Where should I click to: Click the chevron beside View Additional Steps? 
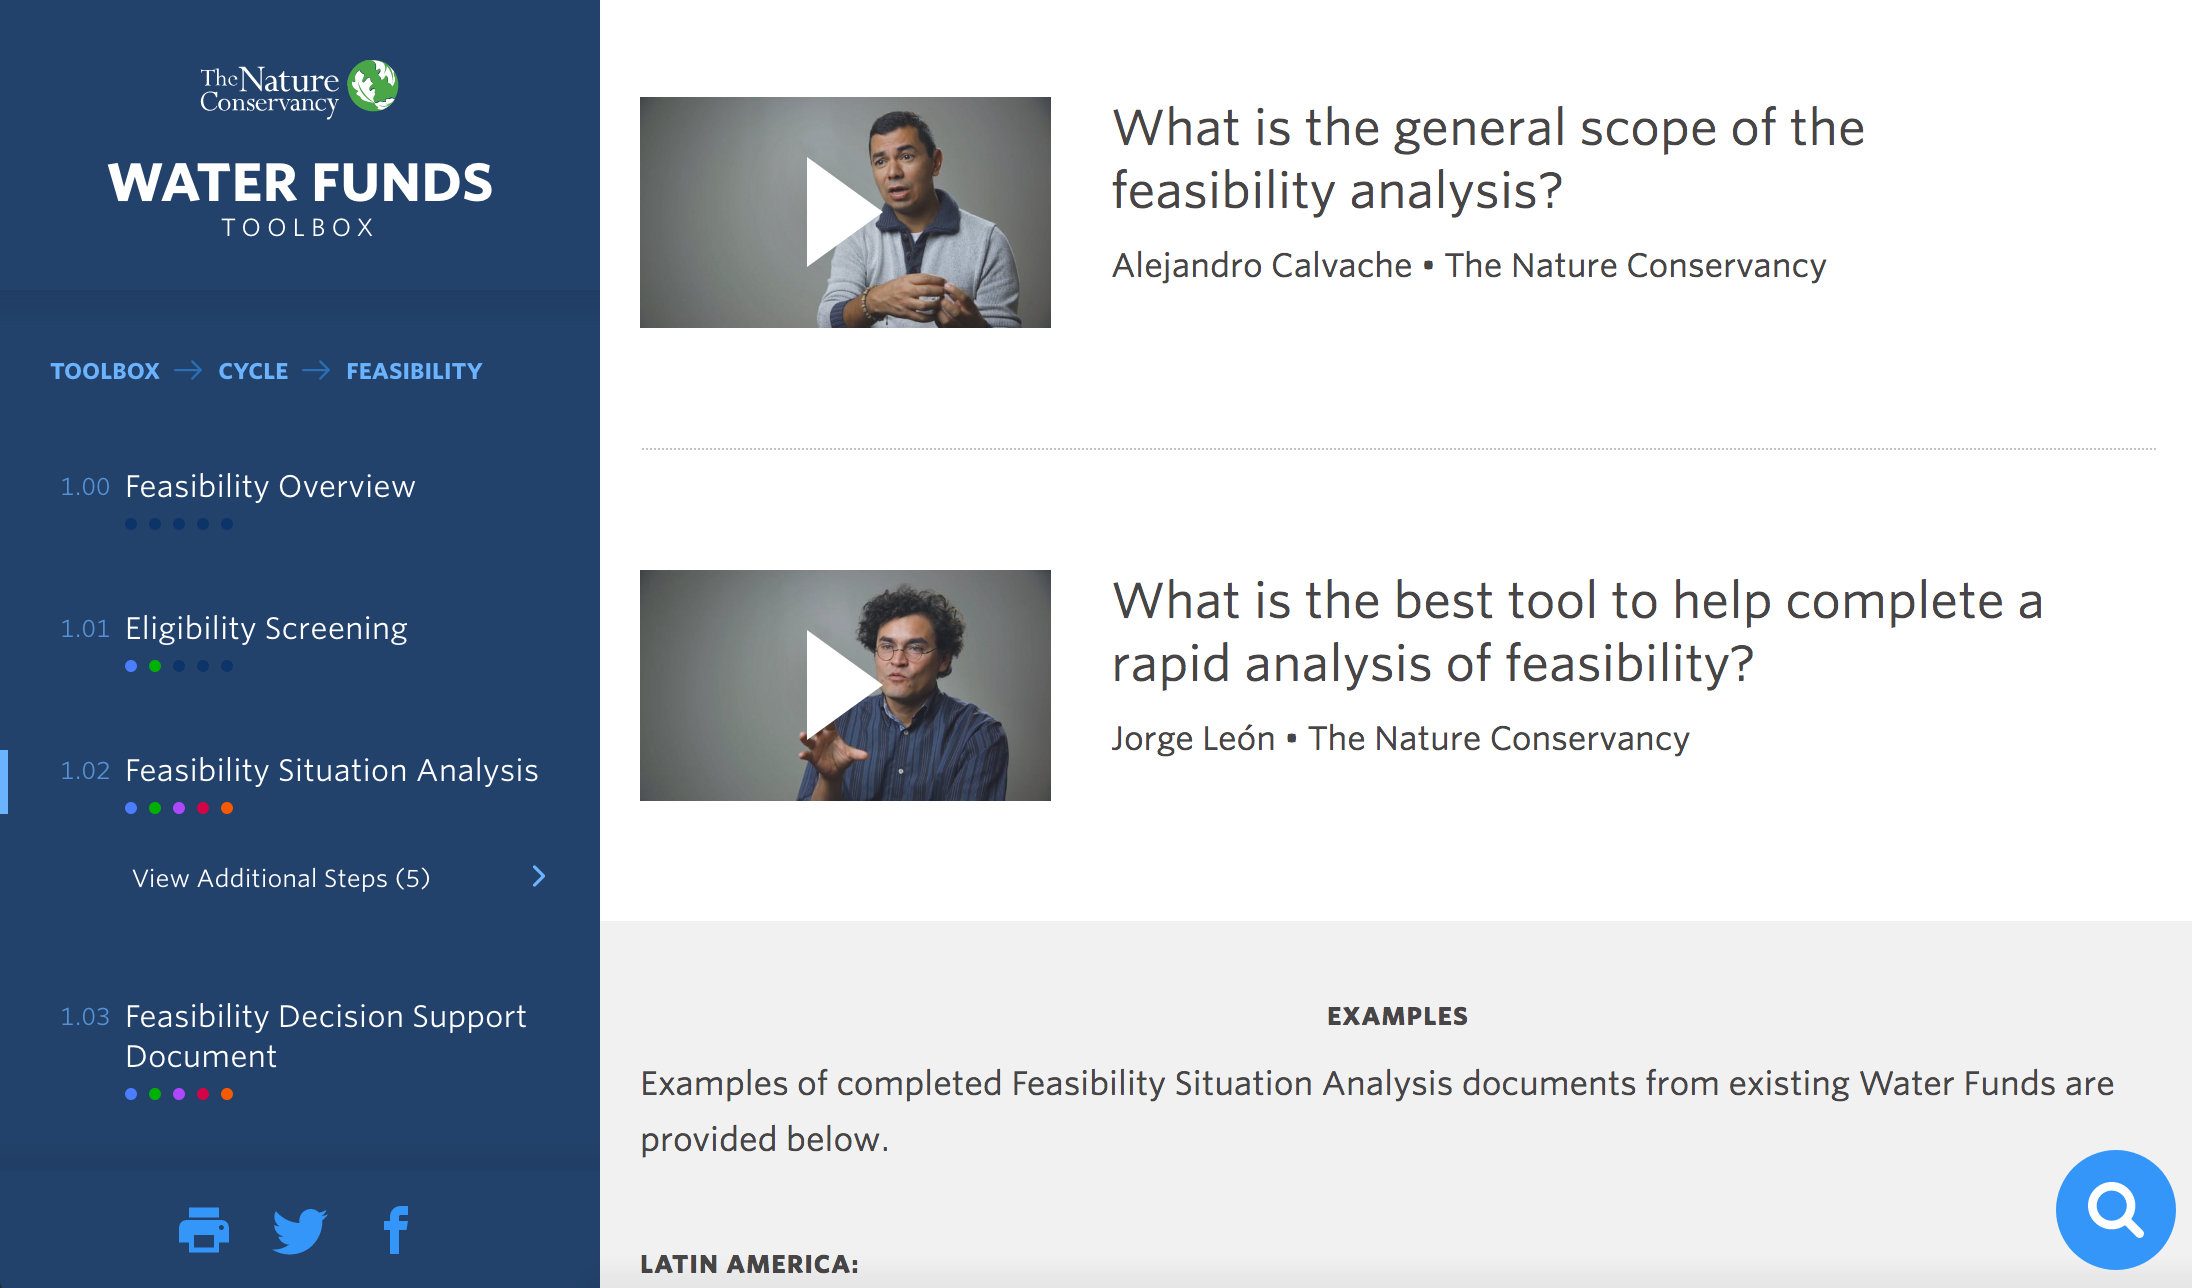point(539,876)
